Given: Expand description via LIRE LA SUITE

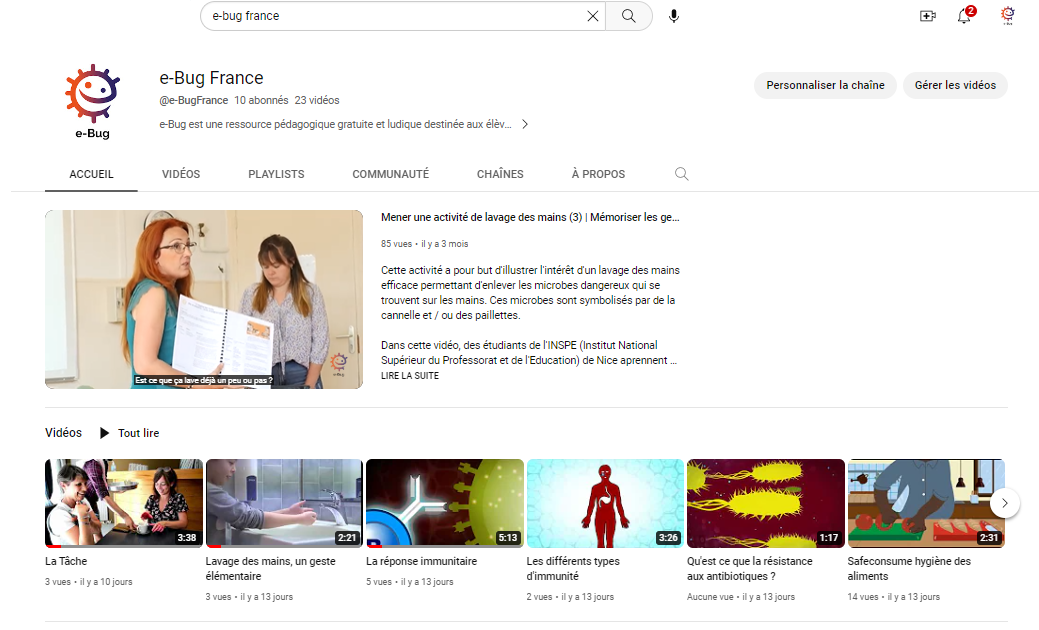Looking at the screenshot, I should point(410,376).
